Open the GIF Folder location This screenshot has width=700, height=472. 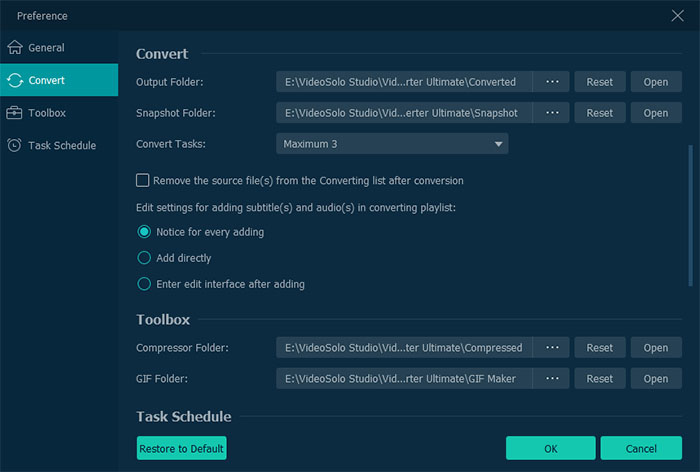656,378
